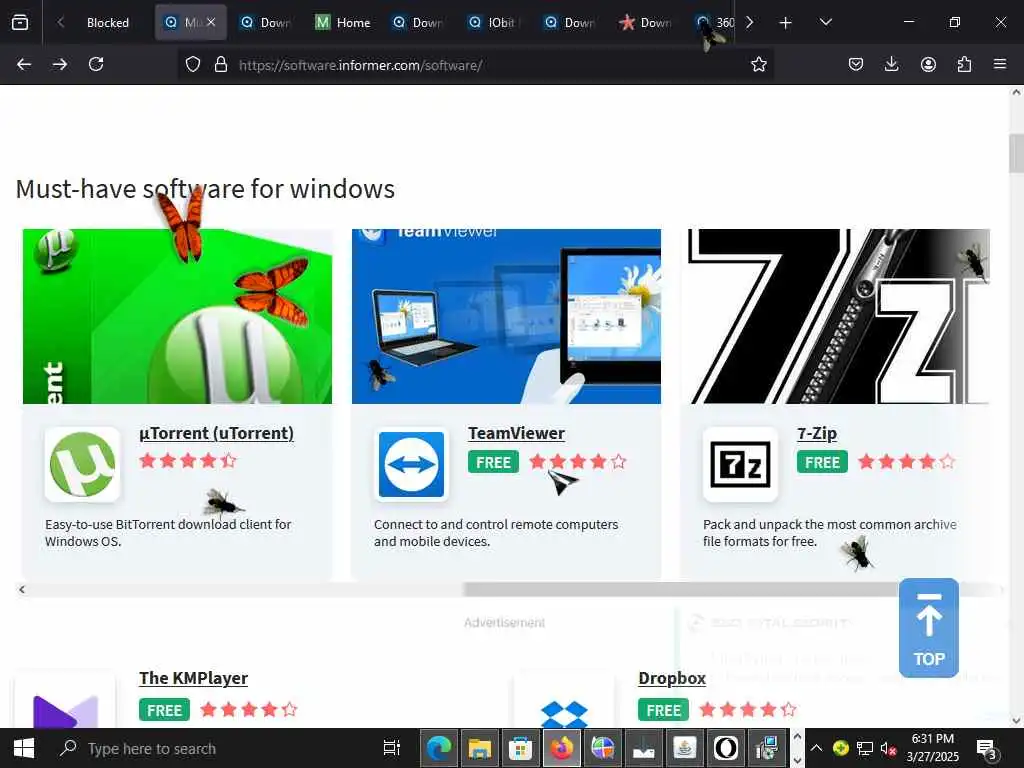Show hidden system tray icons
This screenshot has width=1024, height=768.
pyautogui.click(x=816, y=748)
